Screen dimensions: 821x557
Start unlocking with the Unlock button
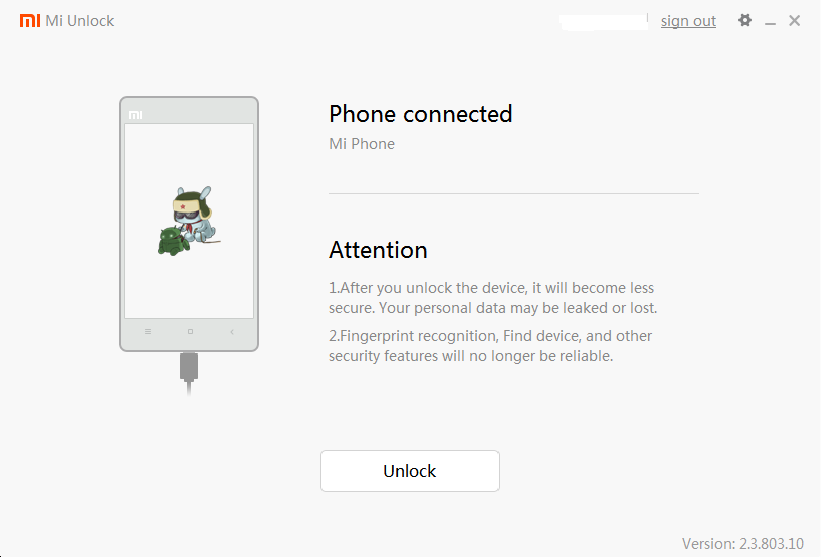[410, 471]
